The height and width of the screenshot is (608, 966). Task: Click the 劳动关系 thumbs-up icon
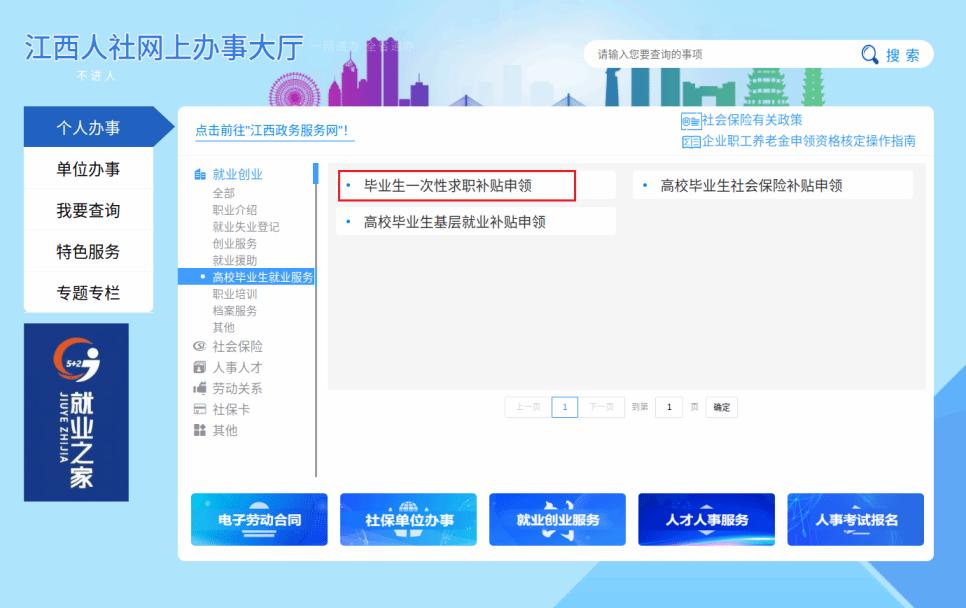[200, 388]
